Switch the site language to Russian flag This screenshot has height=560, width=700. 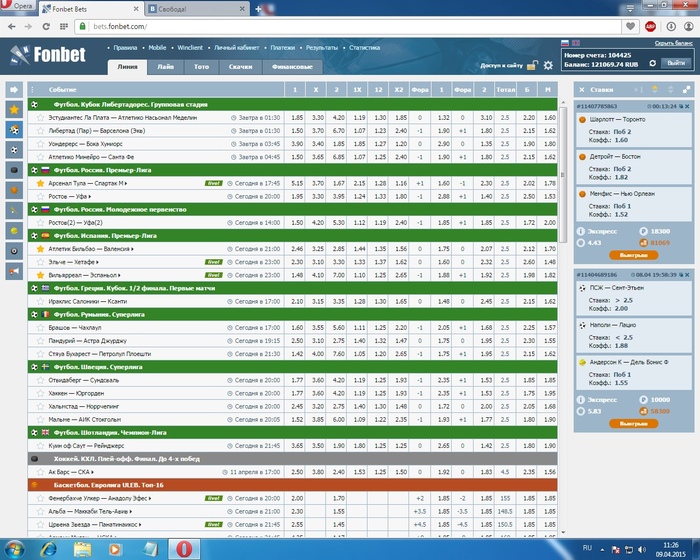tap(565, 43)
